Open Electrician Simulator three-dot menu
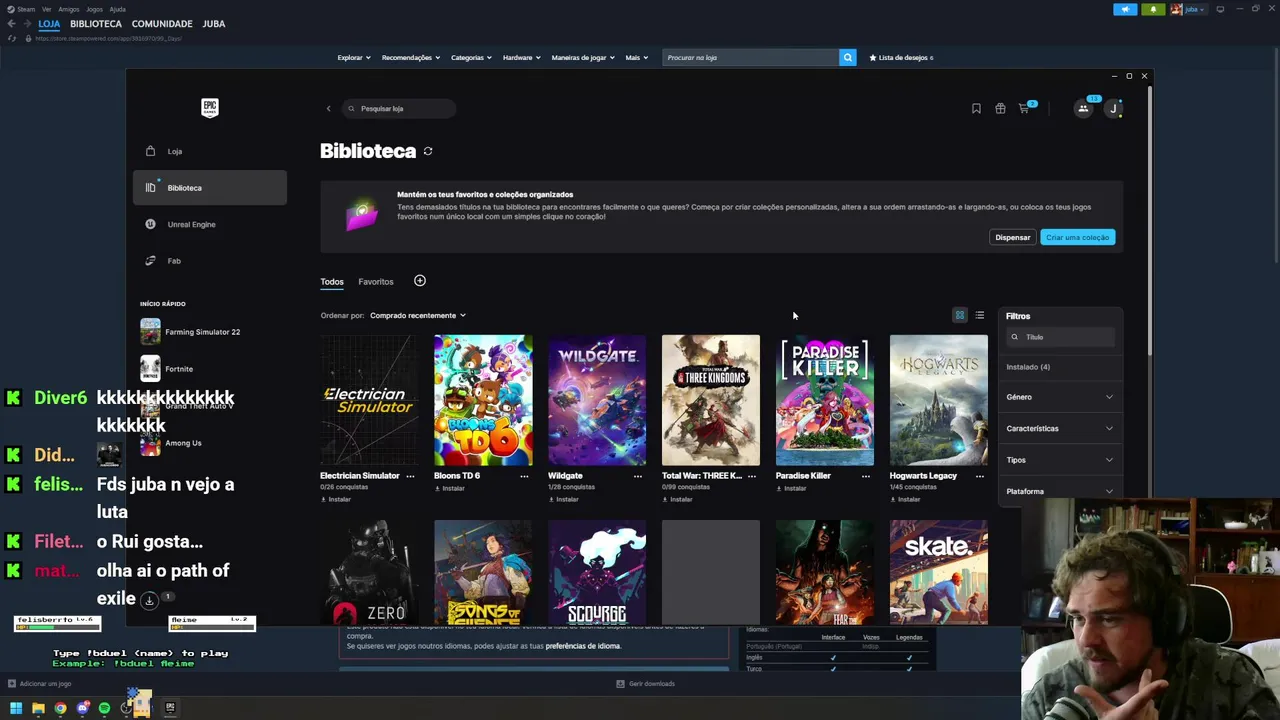This screenshot has height=720, width=1280. click(x=410, y=476)
